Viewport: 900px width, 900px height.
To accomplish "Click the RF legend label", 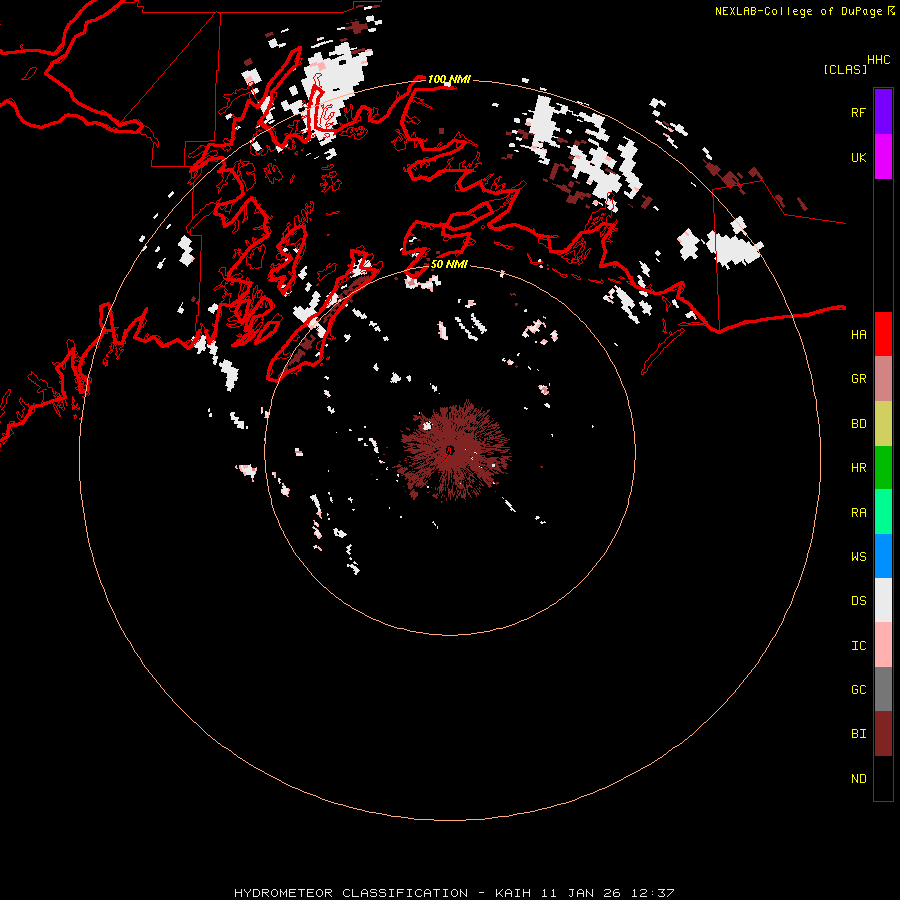I will [858, 112].
